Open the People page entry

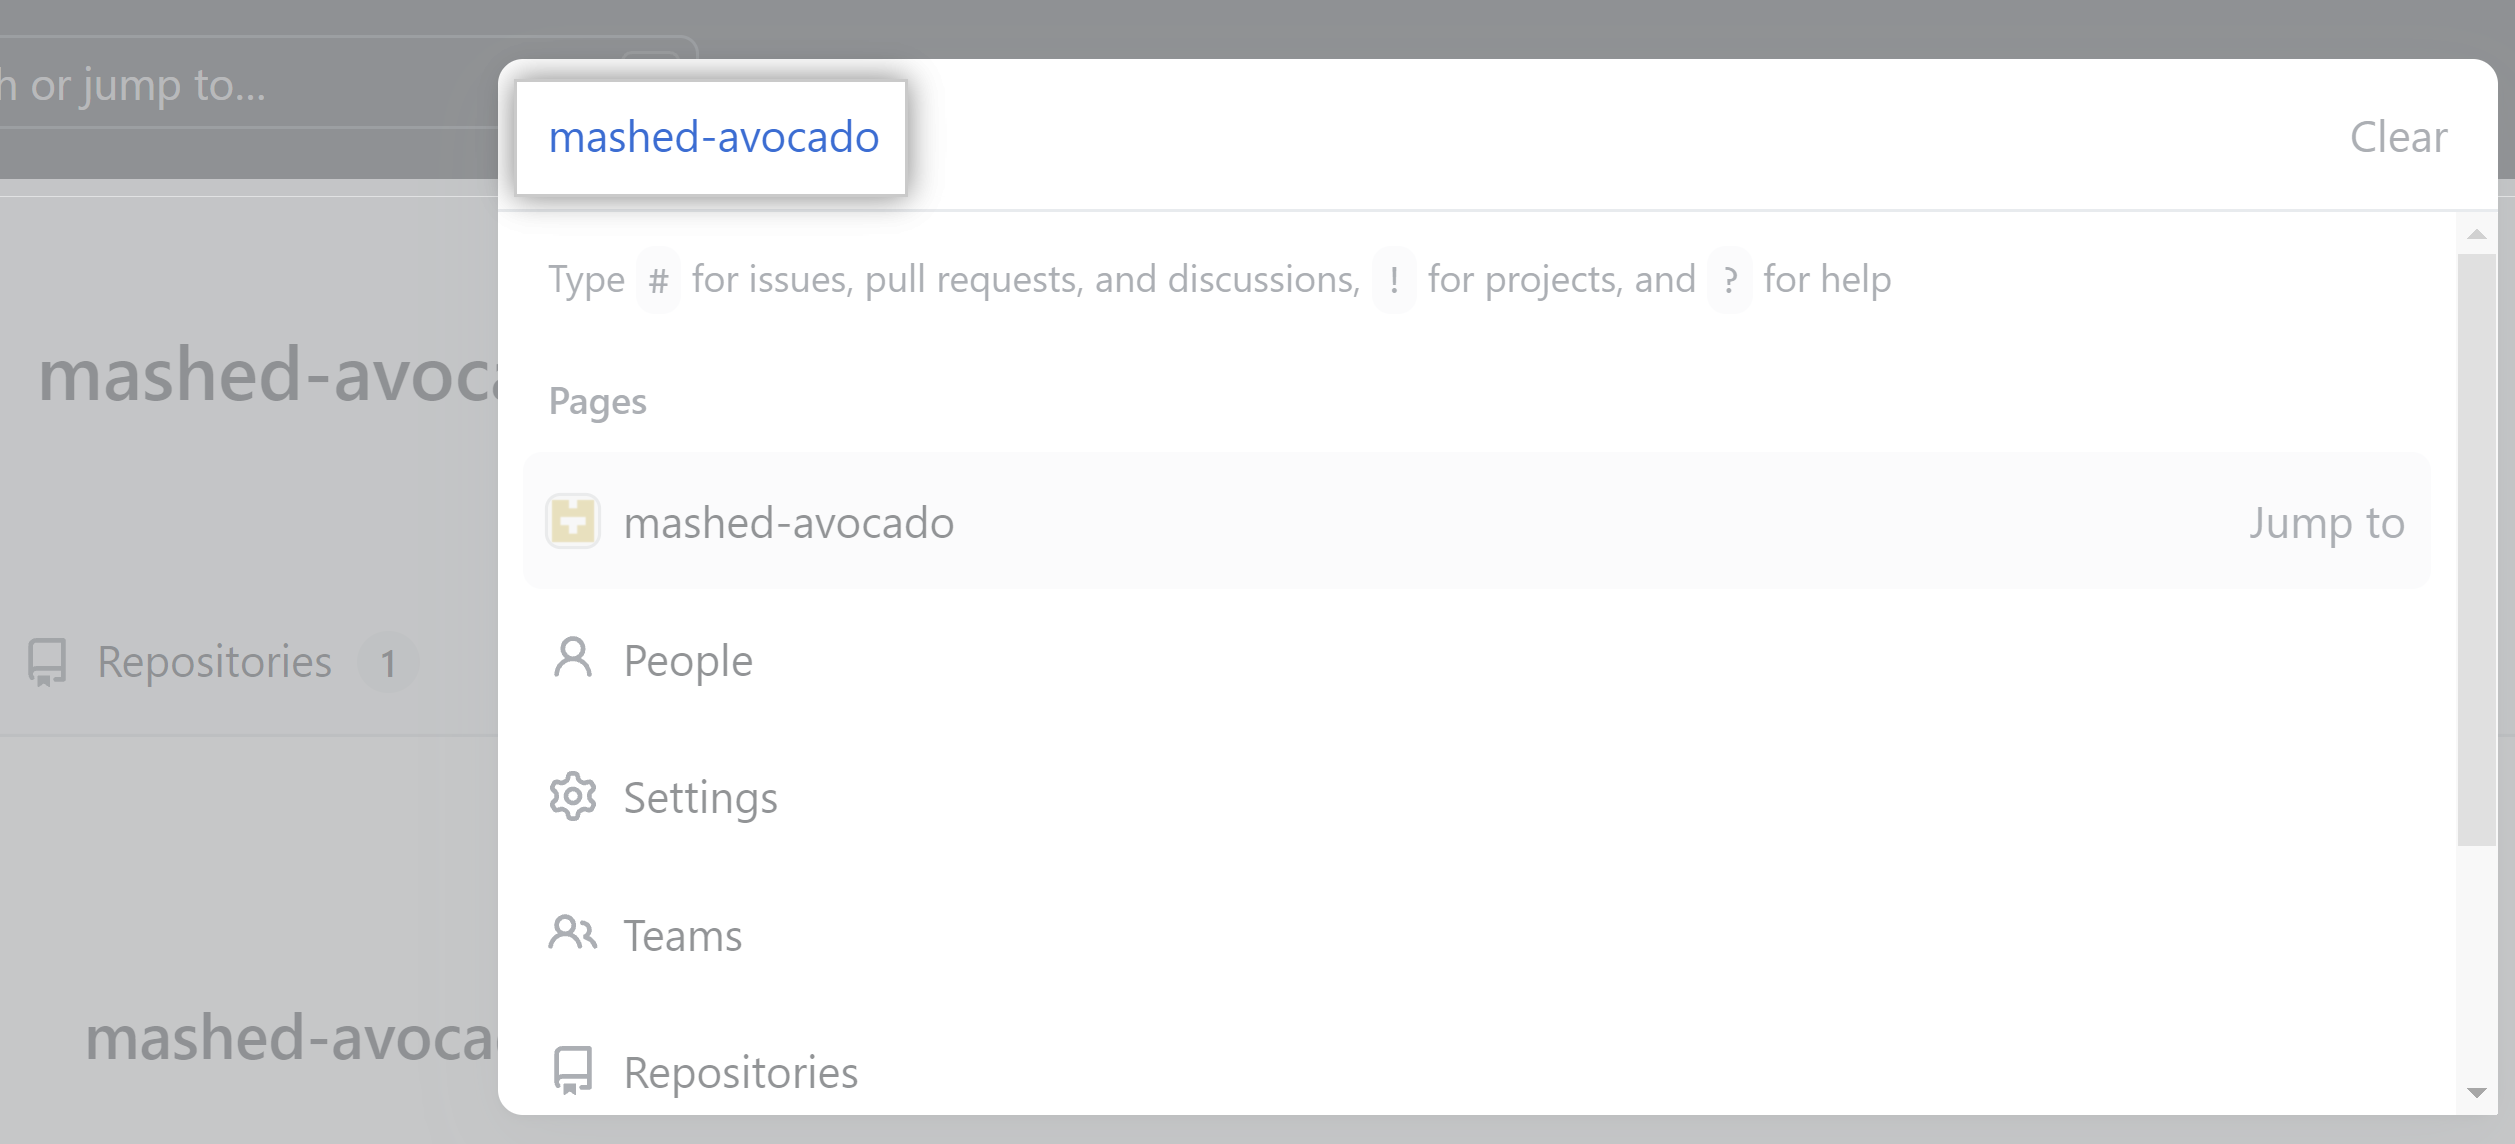pos(1477,659)
